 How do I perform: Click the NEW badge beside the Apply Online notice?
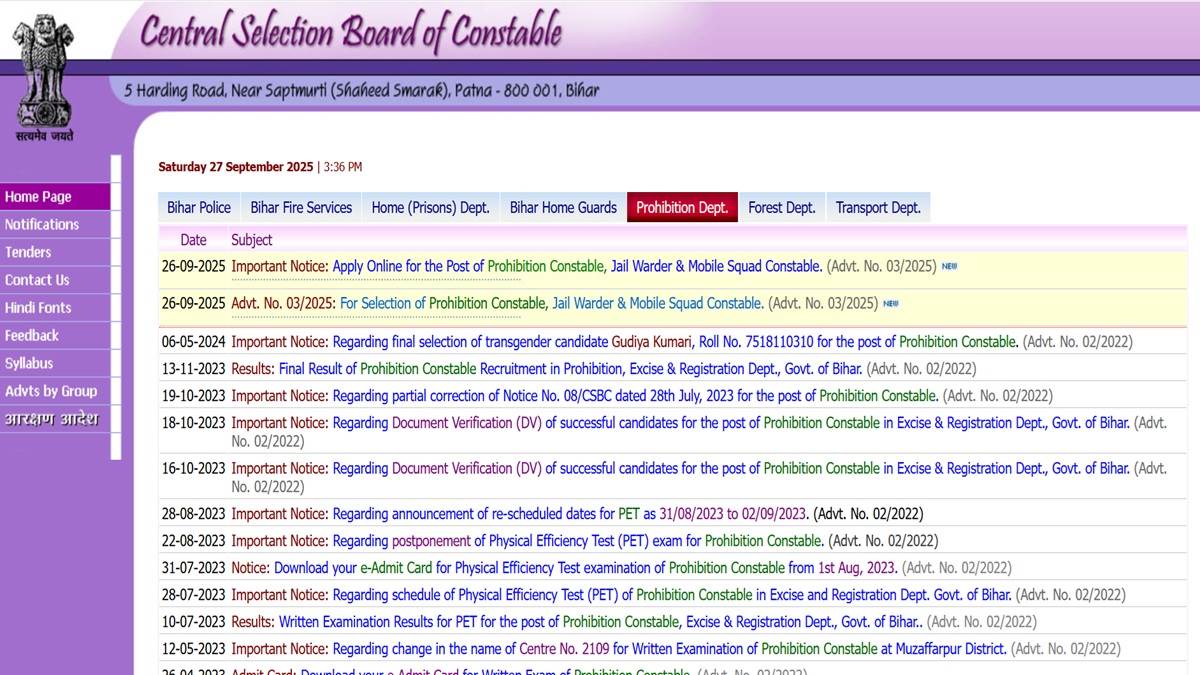[x=949, y=267]
